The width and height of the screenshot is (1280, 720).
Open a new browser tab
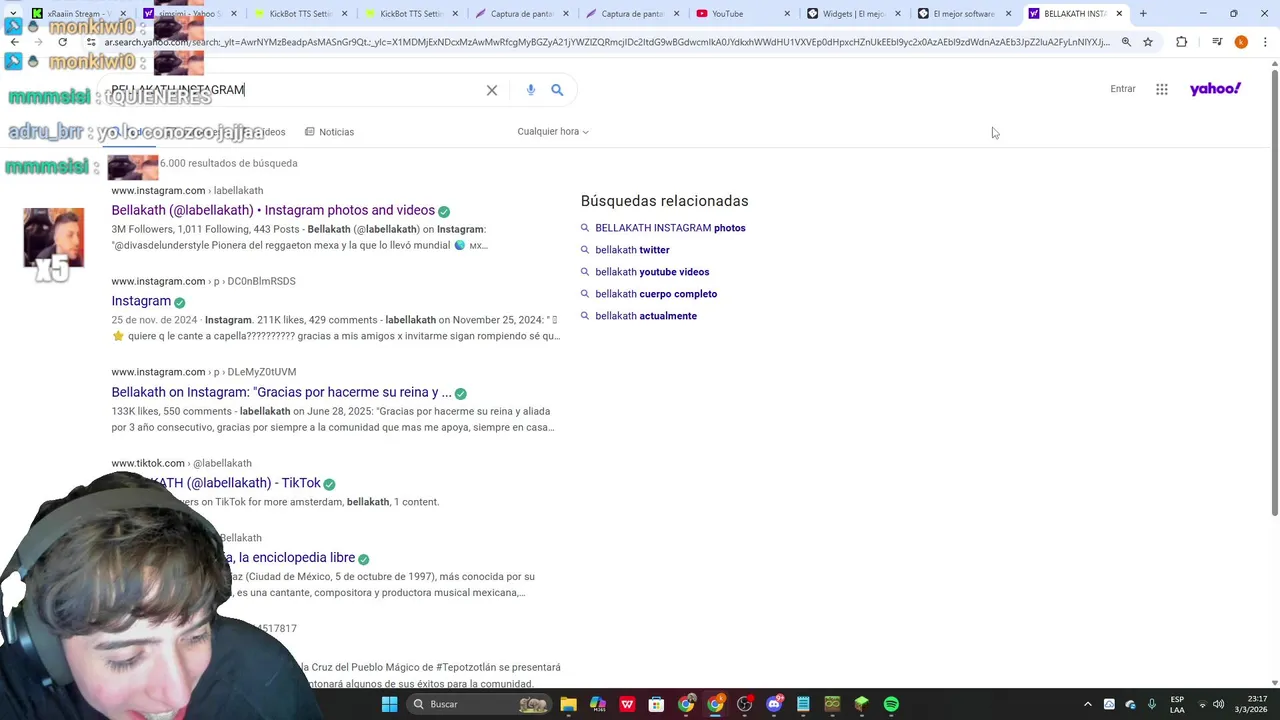tap(1143, 14)
